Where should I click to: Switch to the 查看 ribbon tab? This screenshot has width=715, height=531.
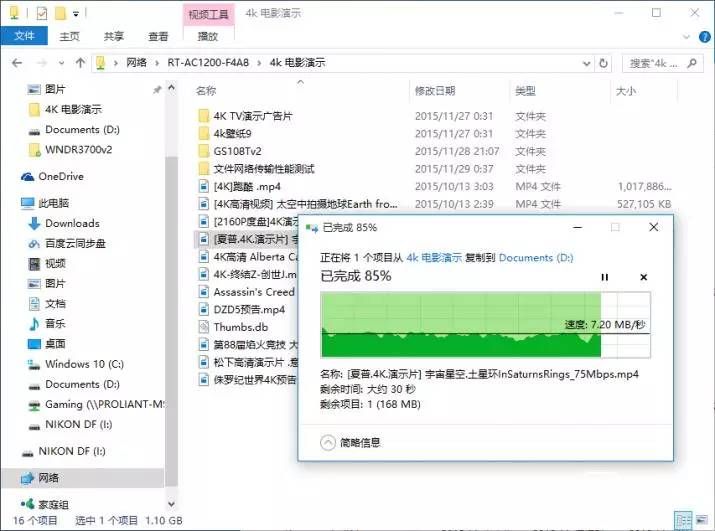click(x=158, y=36)
